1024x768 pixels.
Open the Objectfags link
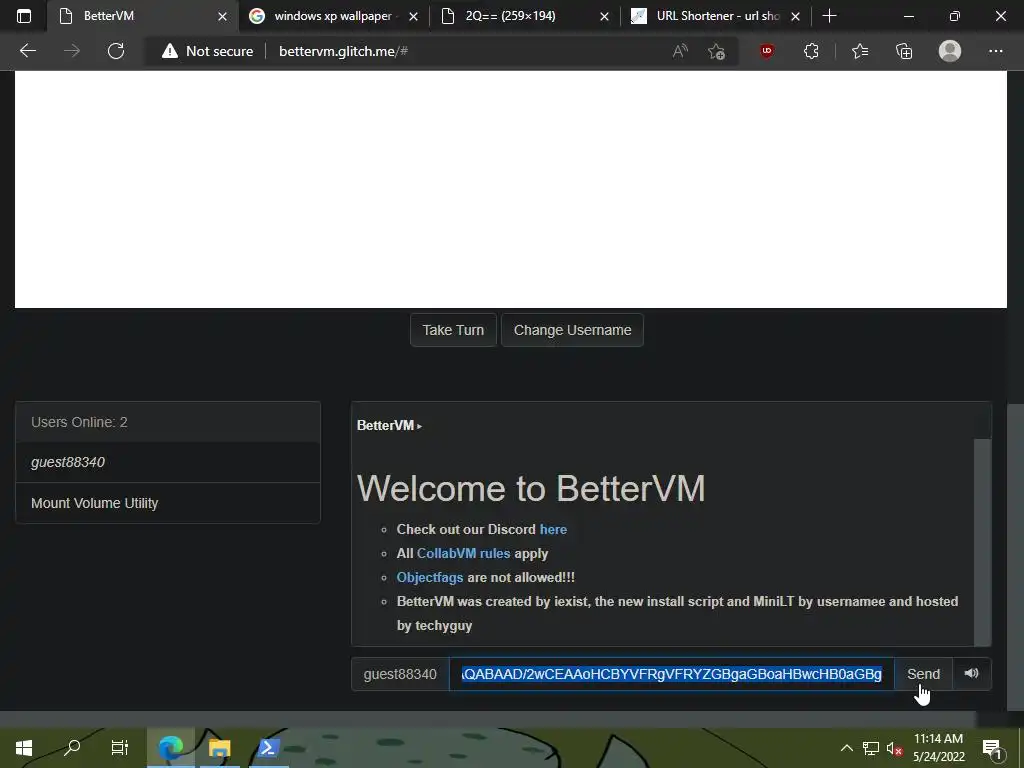pos(430,577)
